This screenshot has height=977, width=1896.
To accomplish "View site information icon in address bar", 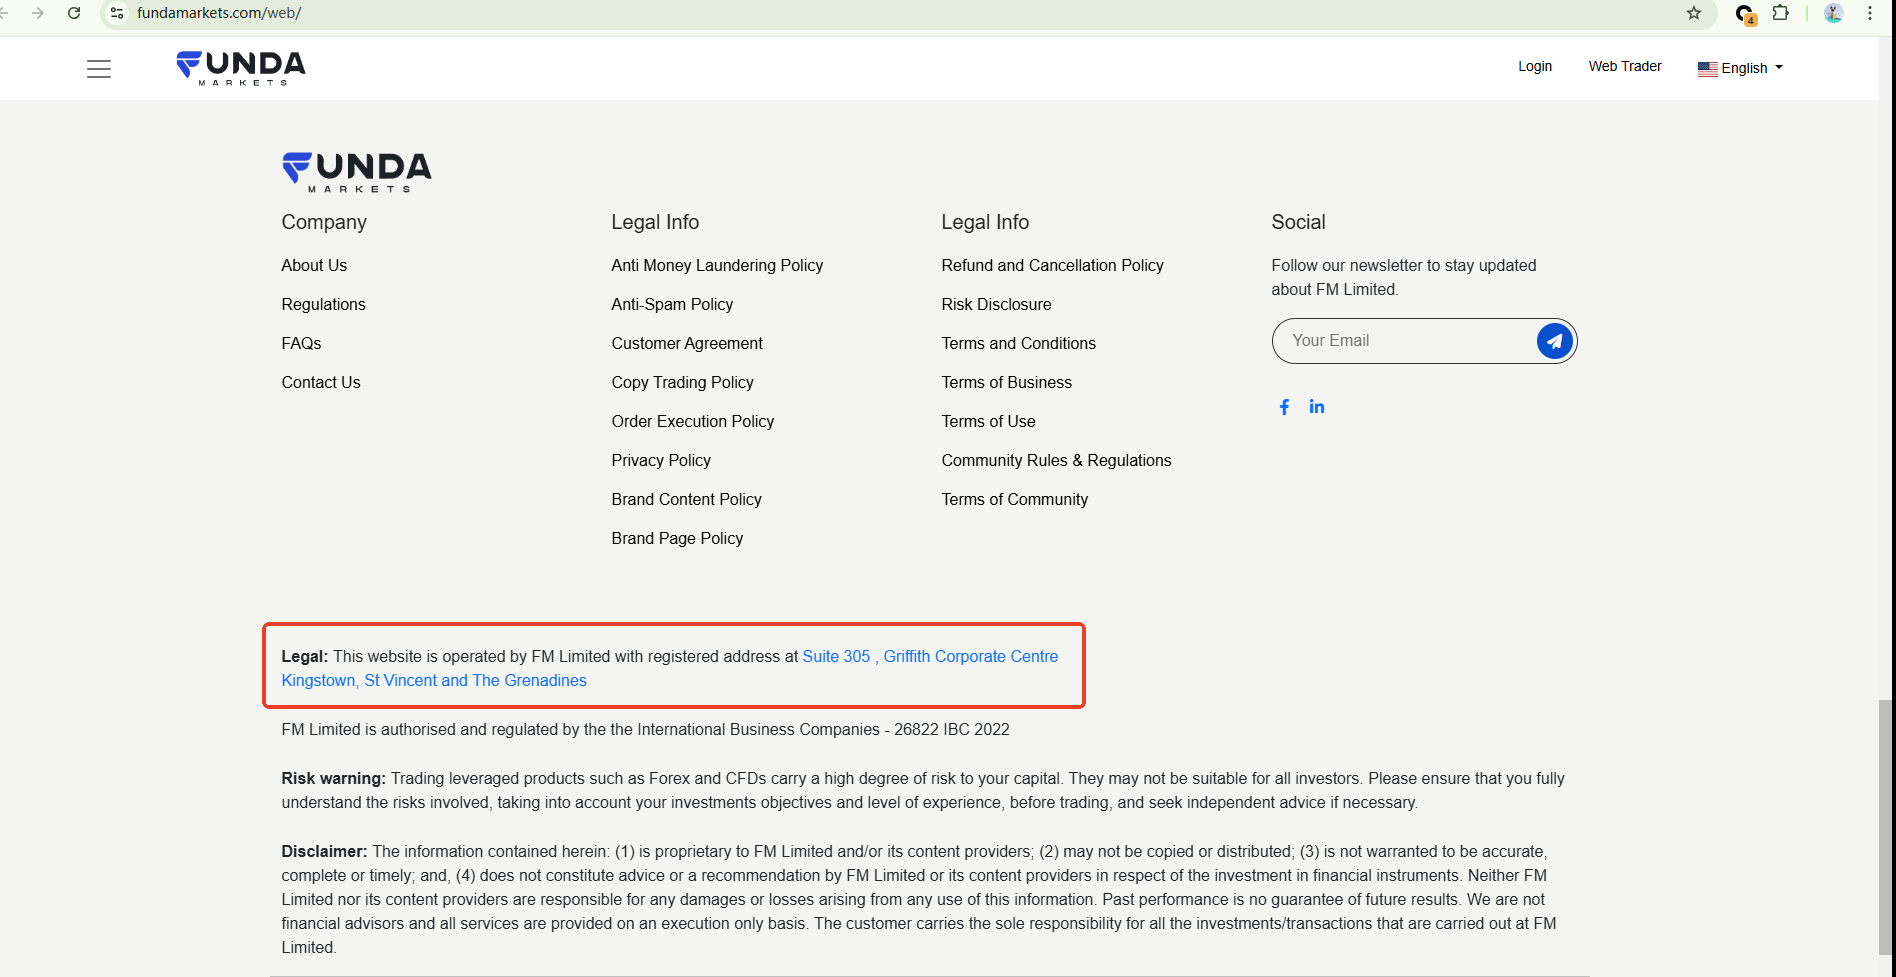I will (117, 13).
